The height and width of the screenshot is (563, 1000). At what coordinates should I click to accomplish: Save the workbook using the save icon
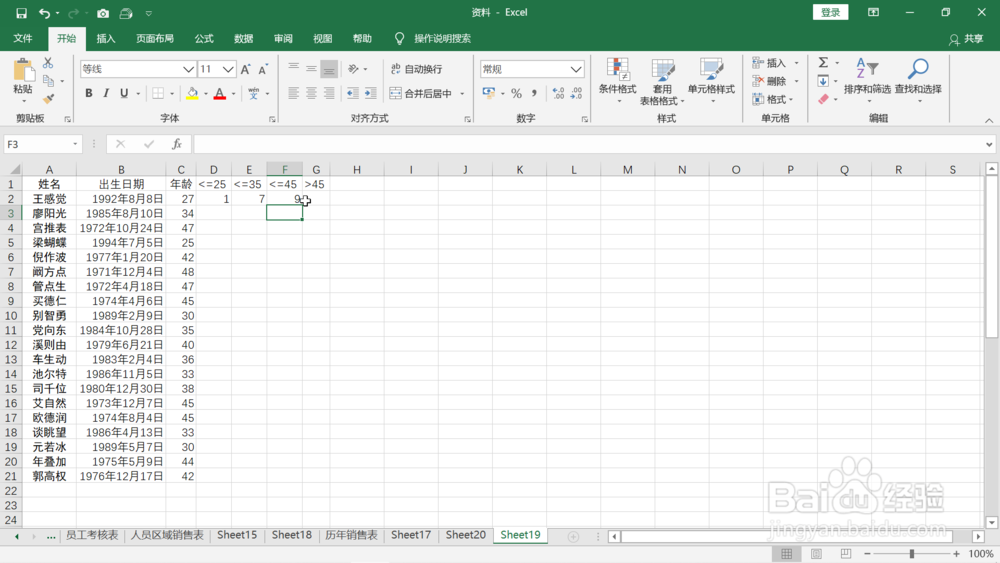(21, 13)
